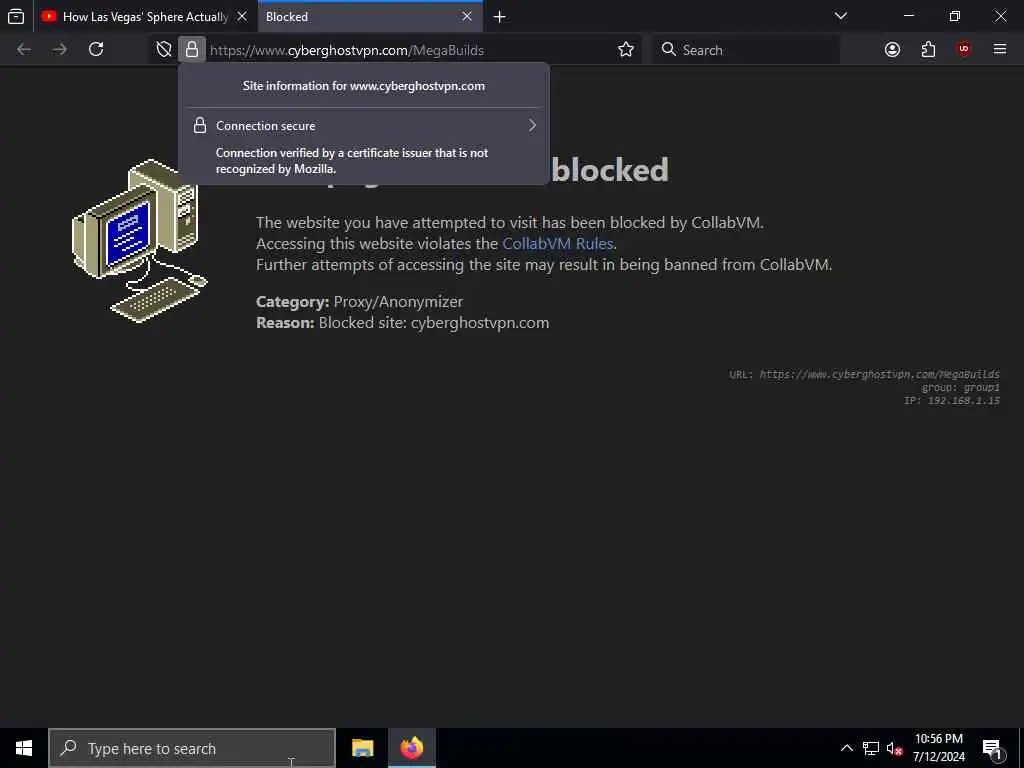Viewport: 1024px width, 768px height.
Task: Open the Firefox application hamburger menu
Action: click(1000, 50)
